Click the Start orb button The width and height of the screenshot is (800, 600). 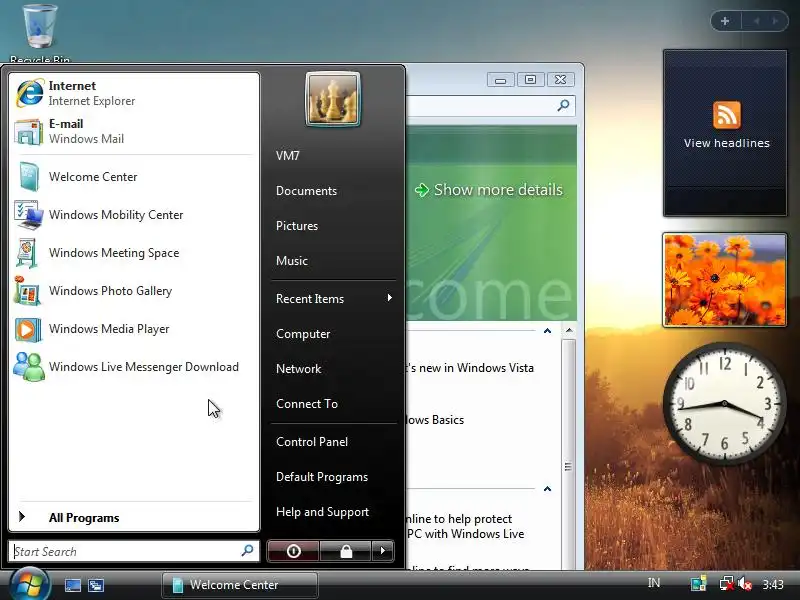tap(29, 585)
